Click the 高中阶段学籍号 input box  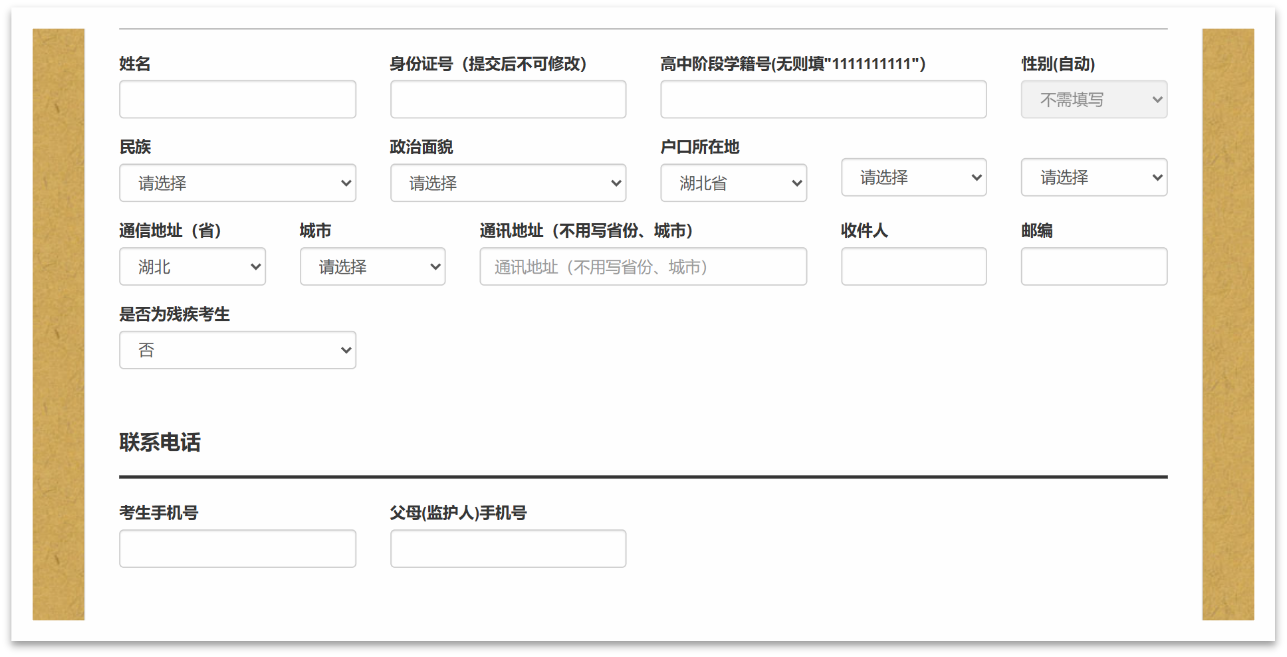[x=823, y=100]
